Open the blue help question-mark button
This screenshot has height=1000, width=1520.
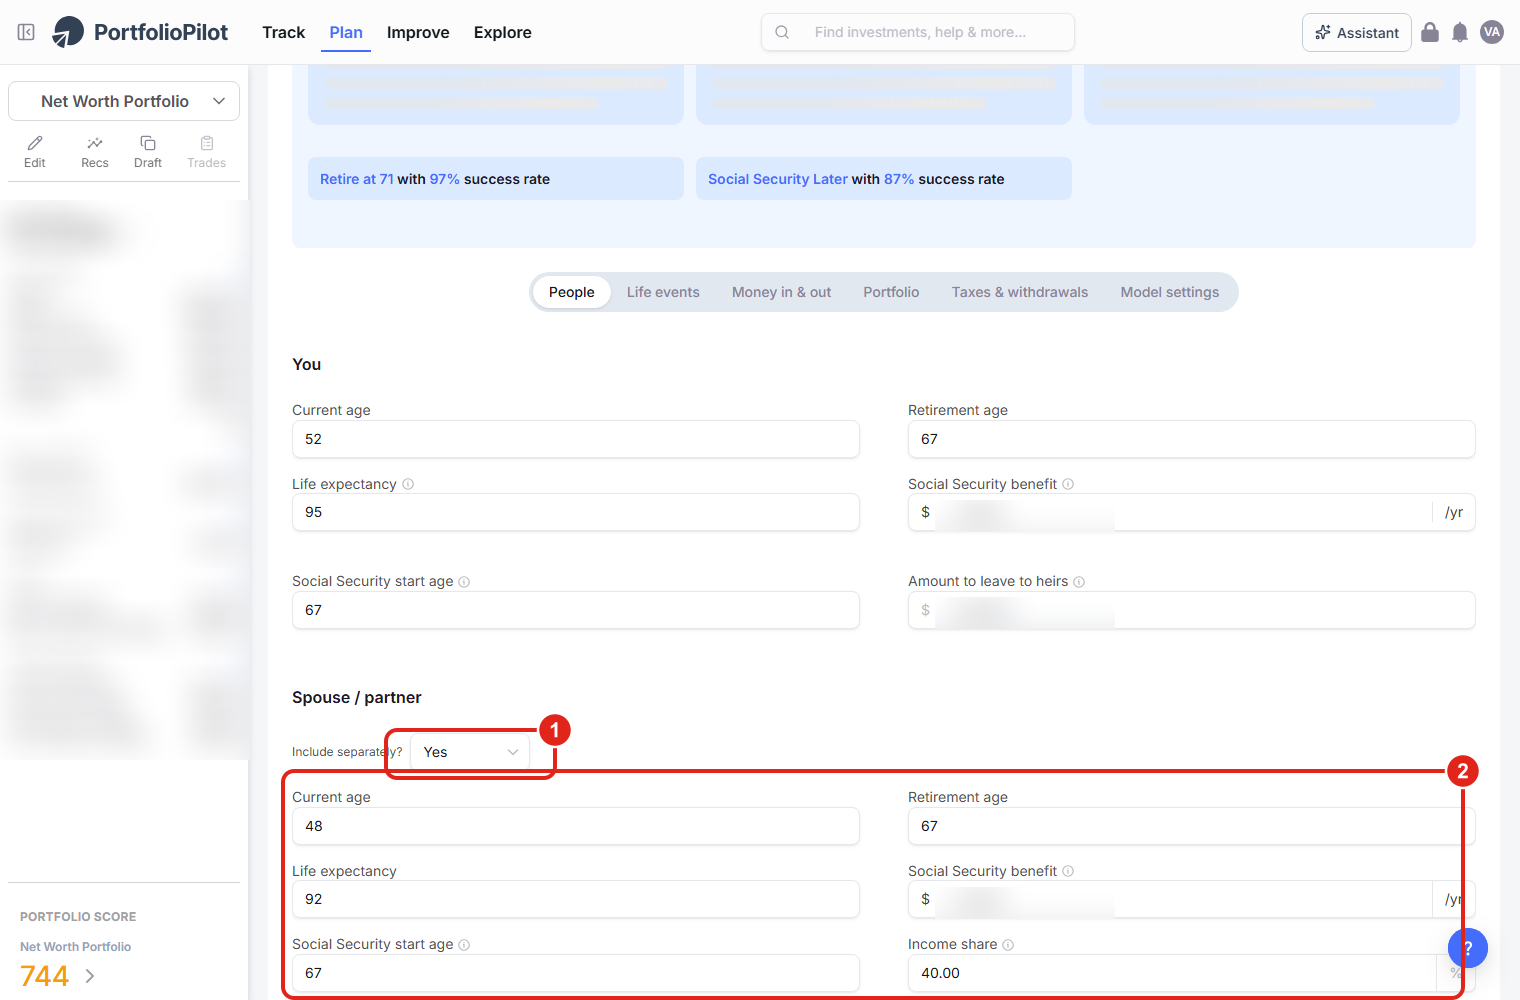pos(1468,948)
